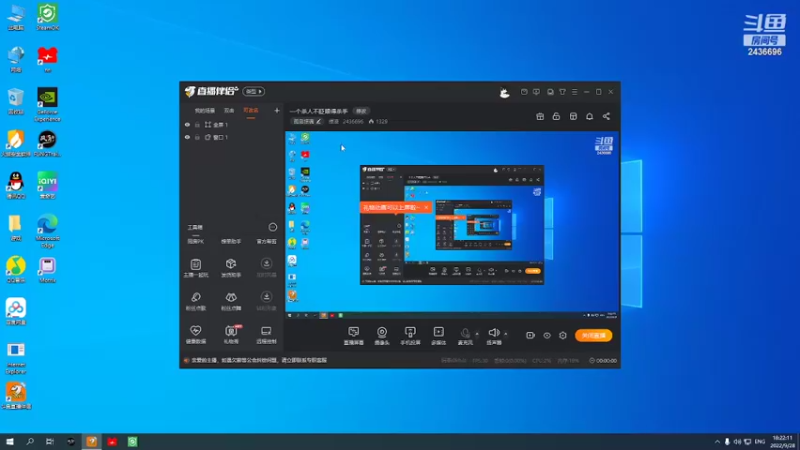Open the square box icon left of bell

(573, 117)
